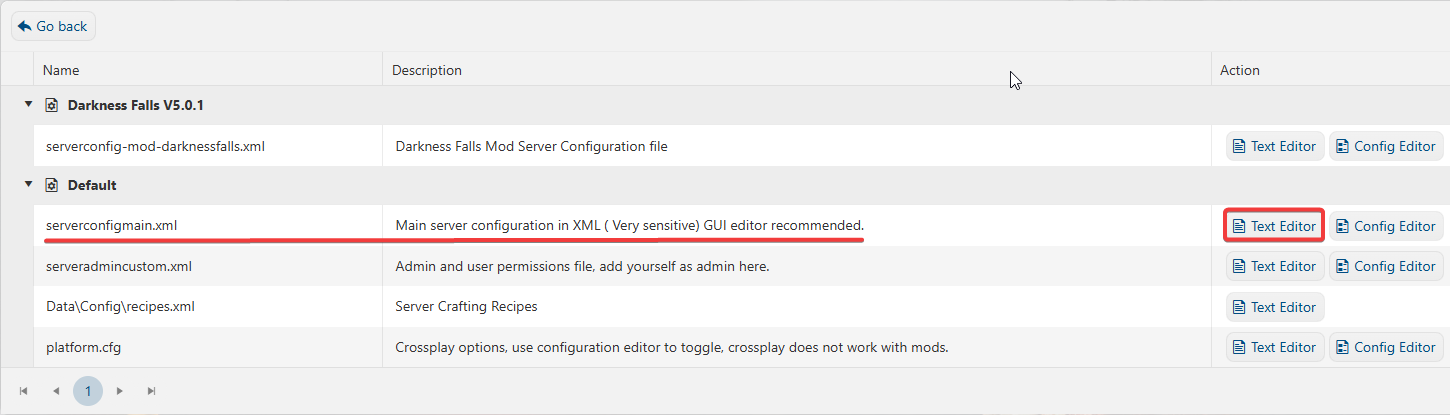
Task: Go to previous page arrow
Action: (x=56, y=391)
